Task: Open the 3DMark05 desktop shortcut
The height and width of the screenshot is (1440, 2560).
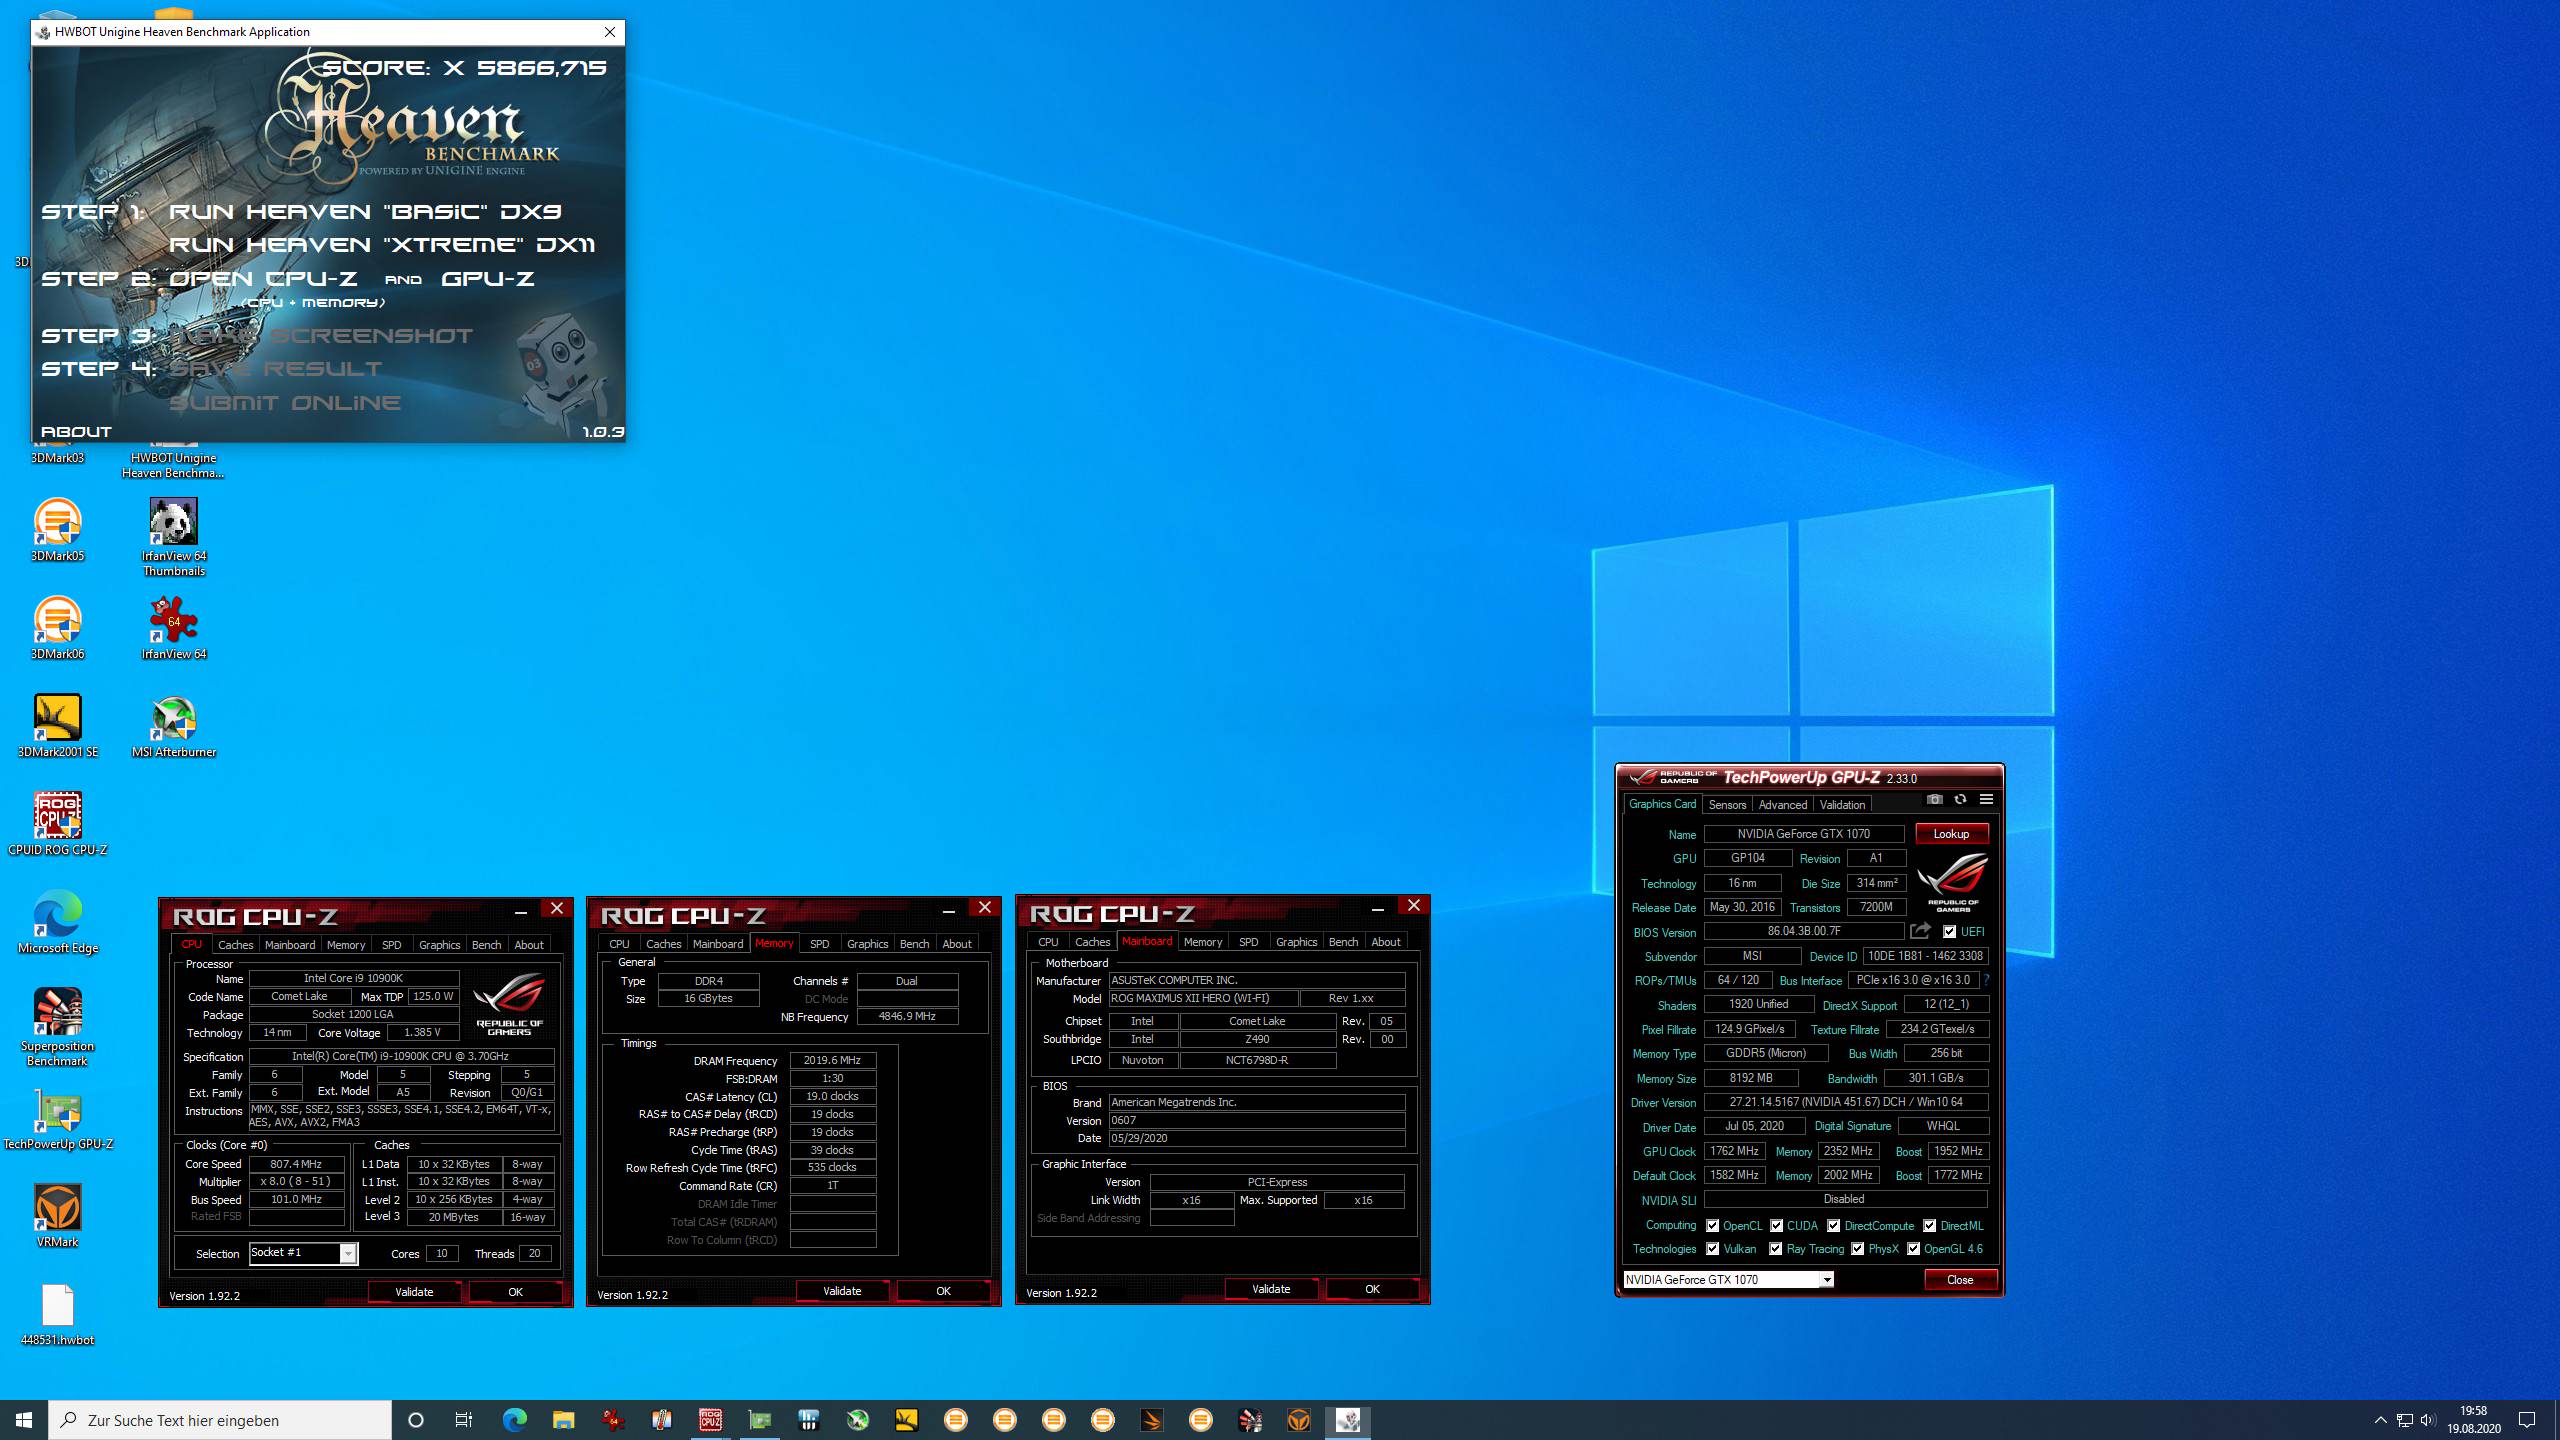Action: (x=57, y=531)
